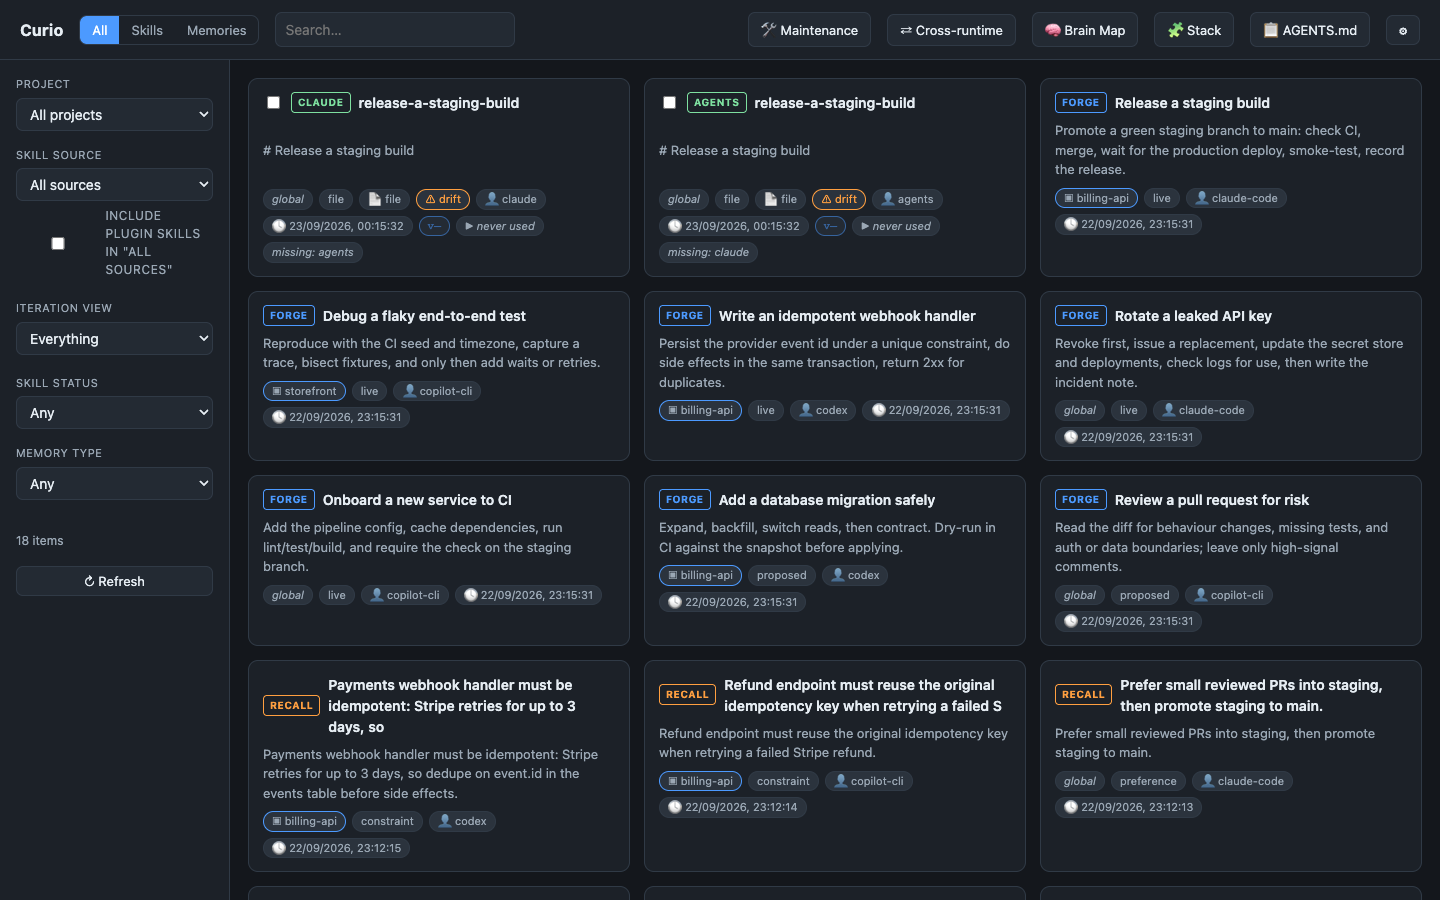Open the Write an idempotent webhook handler card
This screenshot has height=900, width=1440.
pos(835,376)
